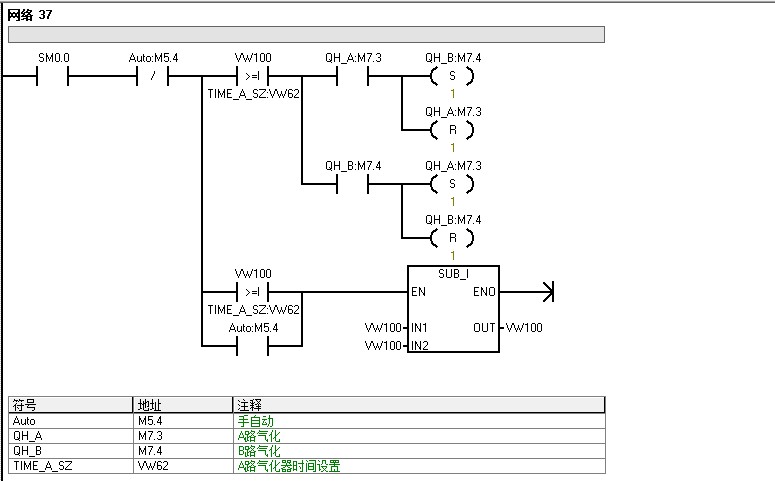Click the Auto:M5.4 normally closed contact
This screenshot has width=775, height=481.
[153, 76]
